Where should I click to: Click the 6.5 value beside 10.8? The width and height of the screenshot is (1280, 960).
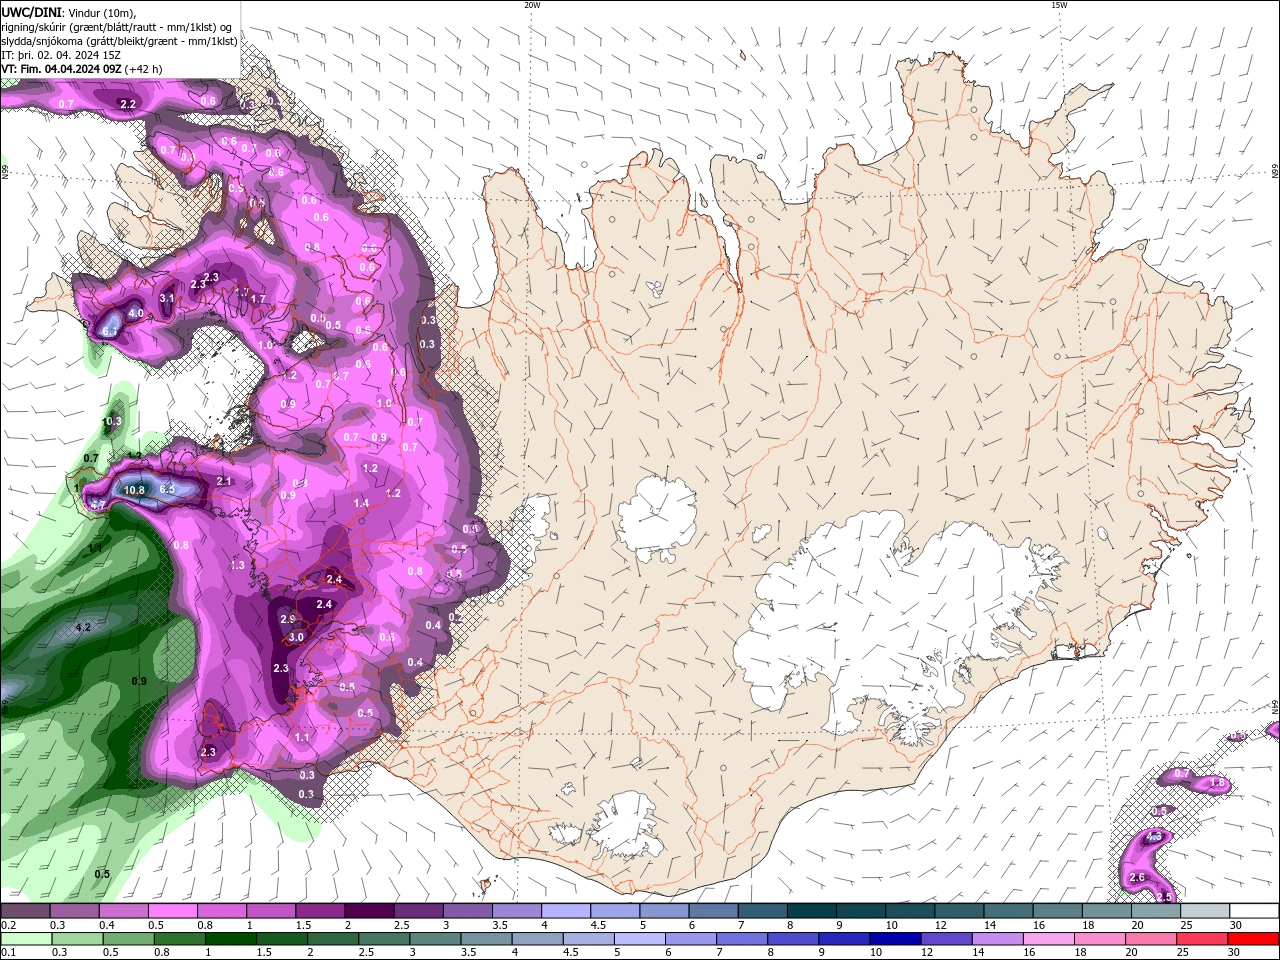[x=167, y=489]
